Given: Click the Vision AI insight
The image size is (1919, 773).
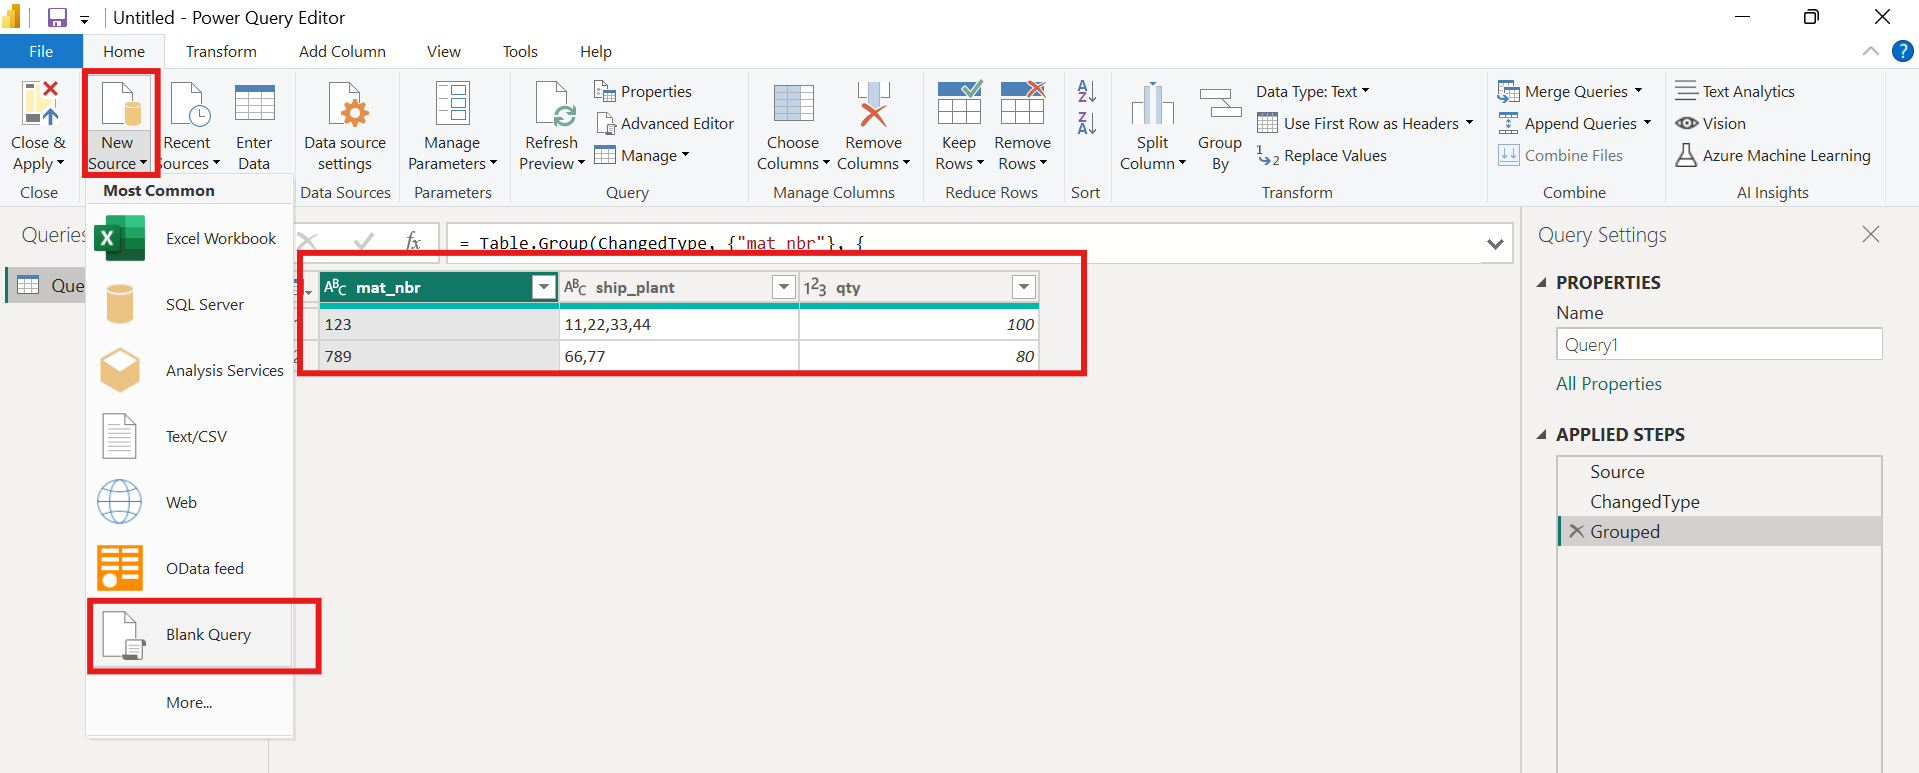Looking at the screenshot, I should click(1711, 123).
